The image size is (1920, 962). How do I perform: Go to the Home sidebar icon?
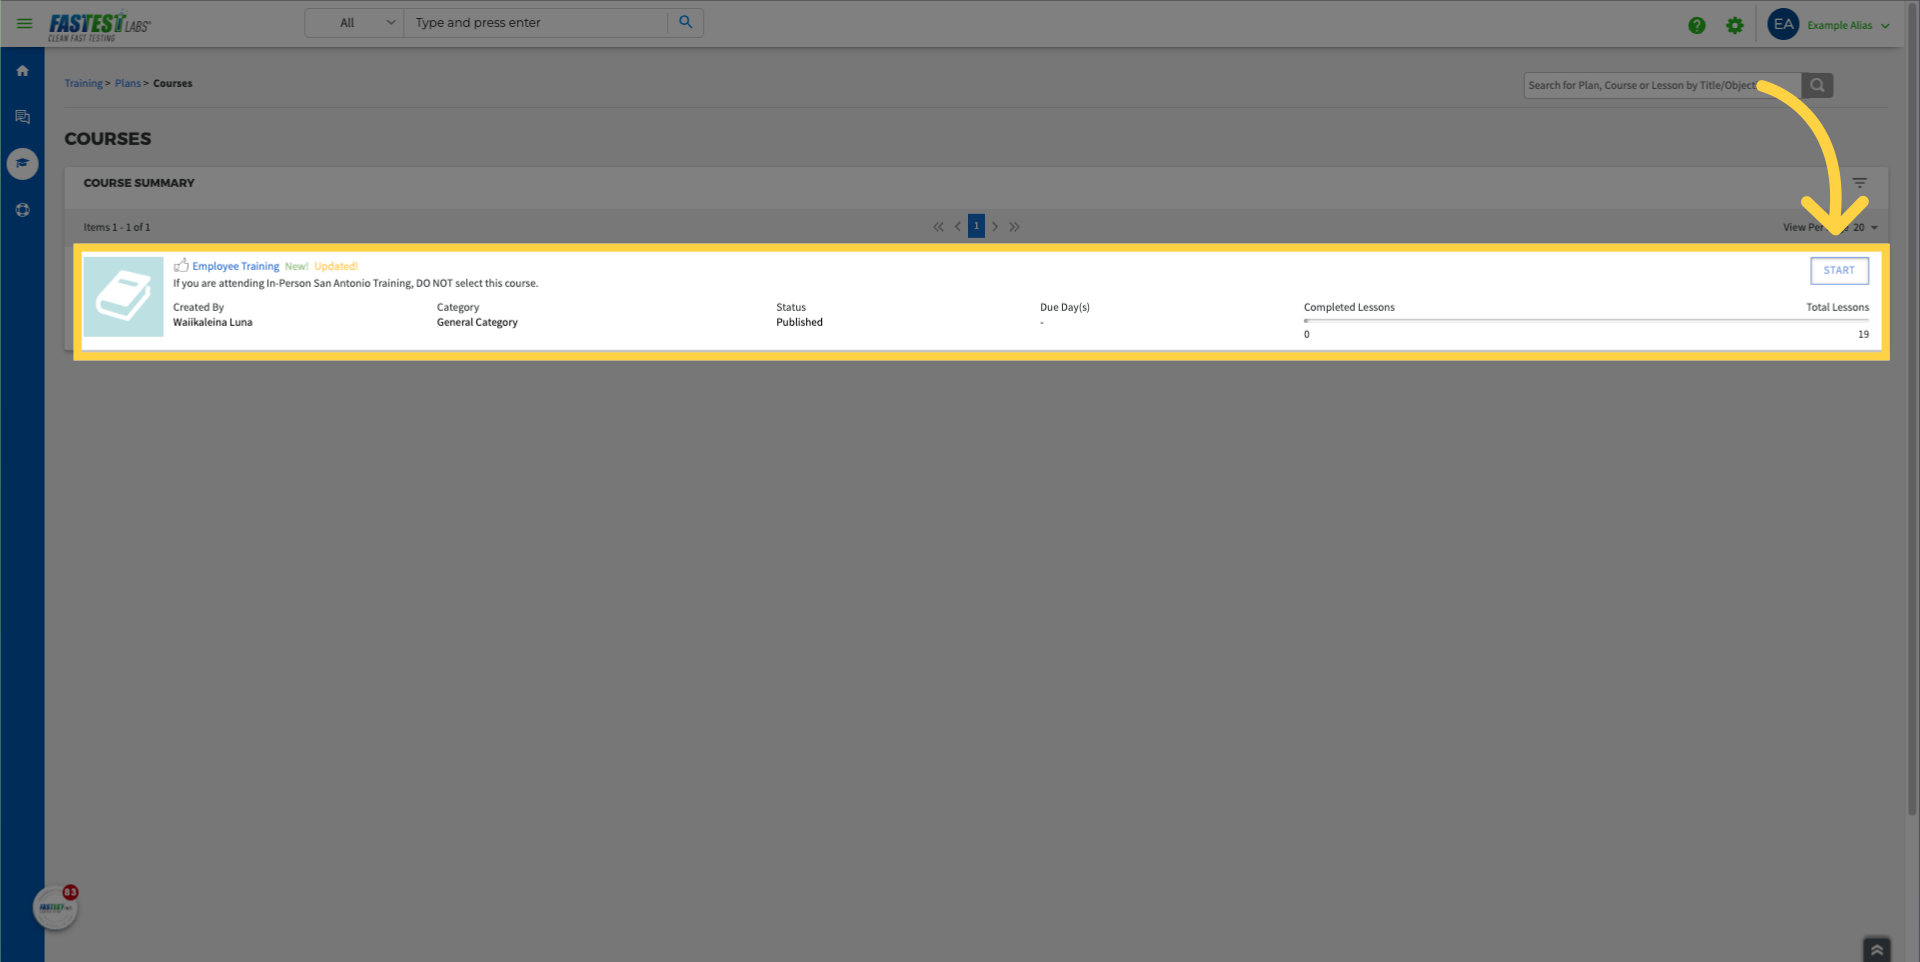(22, 71)
